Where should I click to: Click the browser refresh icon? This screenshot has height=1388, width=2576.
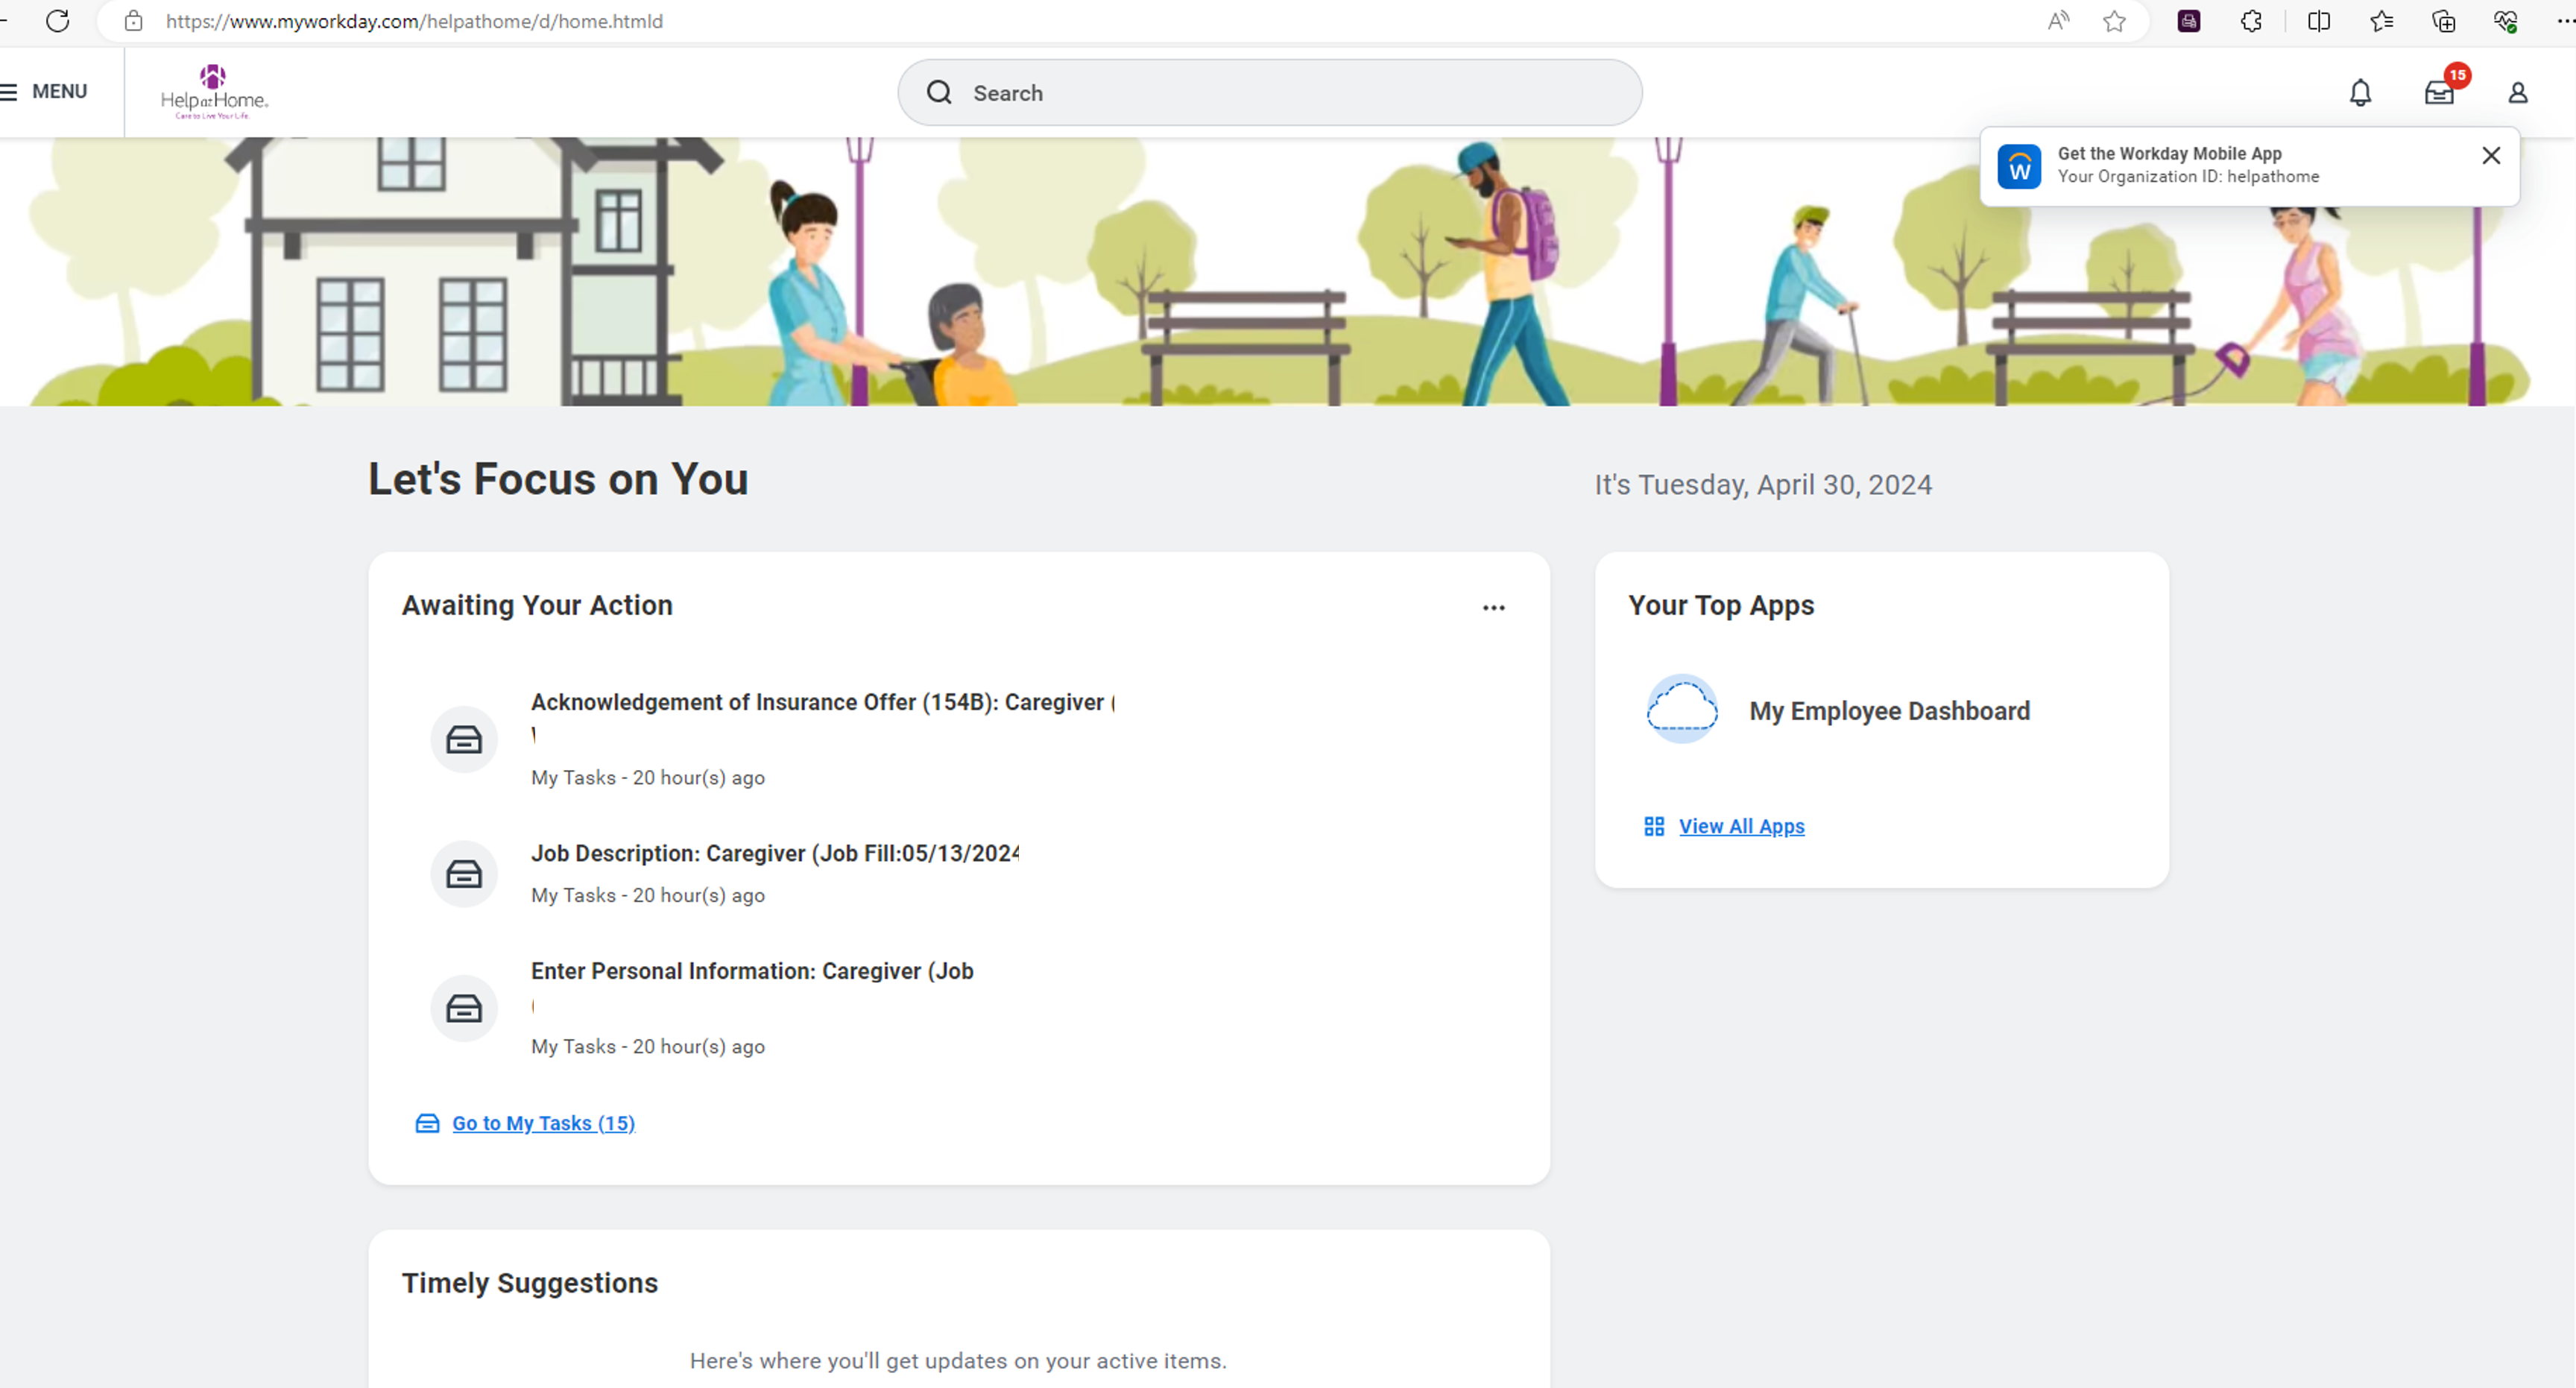pyautogui.click(x=58, y=21)
